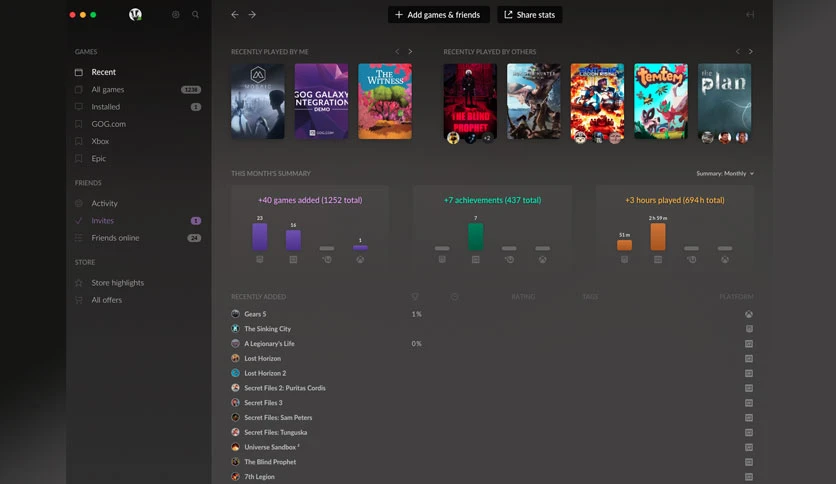The image size is (836, 484).
Task: Click the Xbox platform icon on Gears 5 row
Action: click(x=749, y=314)
